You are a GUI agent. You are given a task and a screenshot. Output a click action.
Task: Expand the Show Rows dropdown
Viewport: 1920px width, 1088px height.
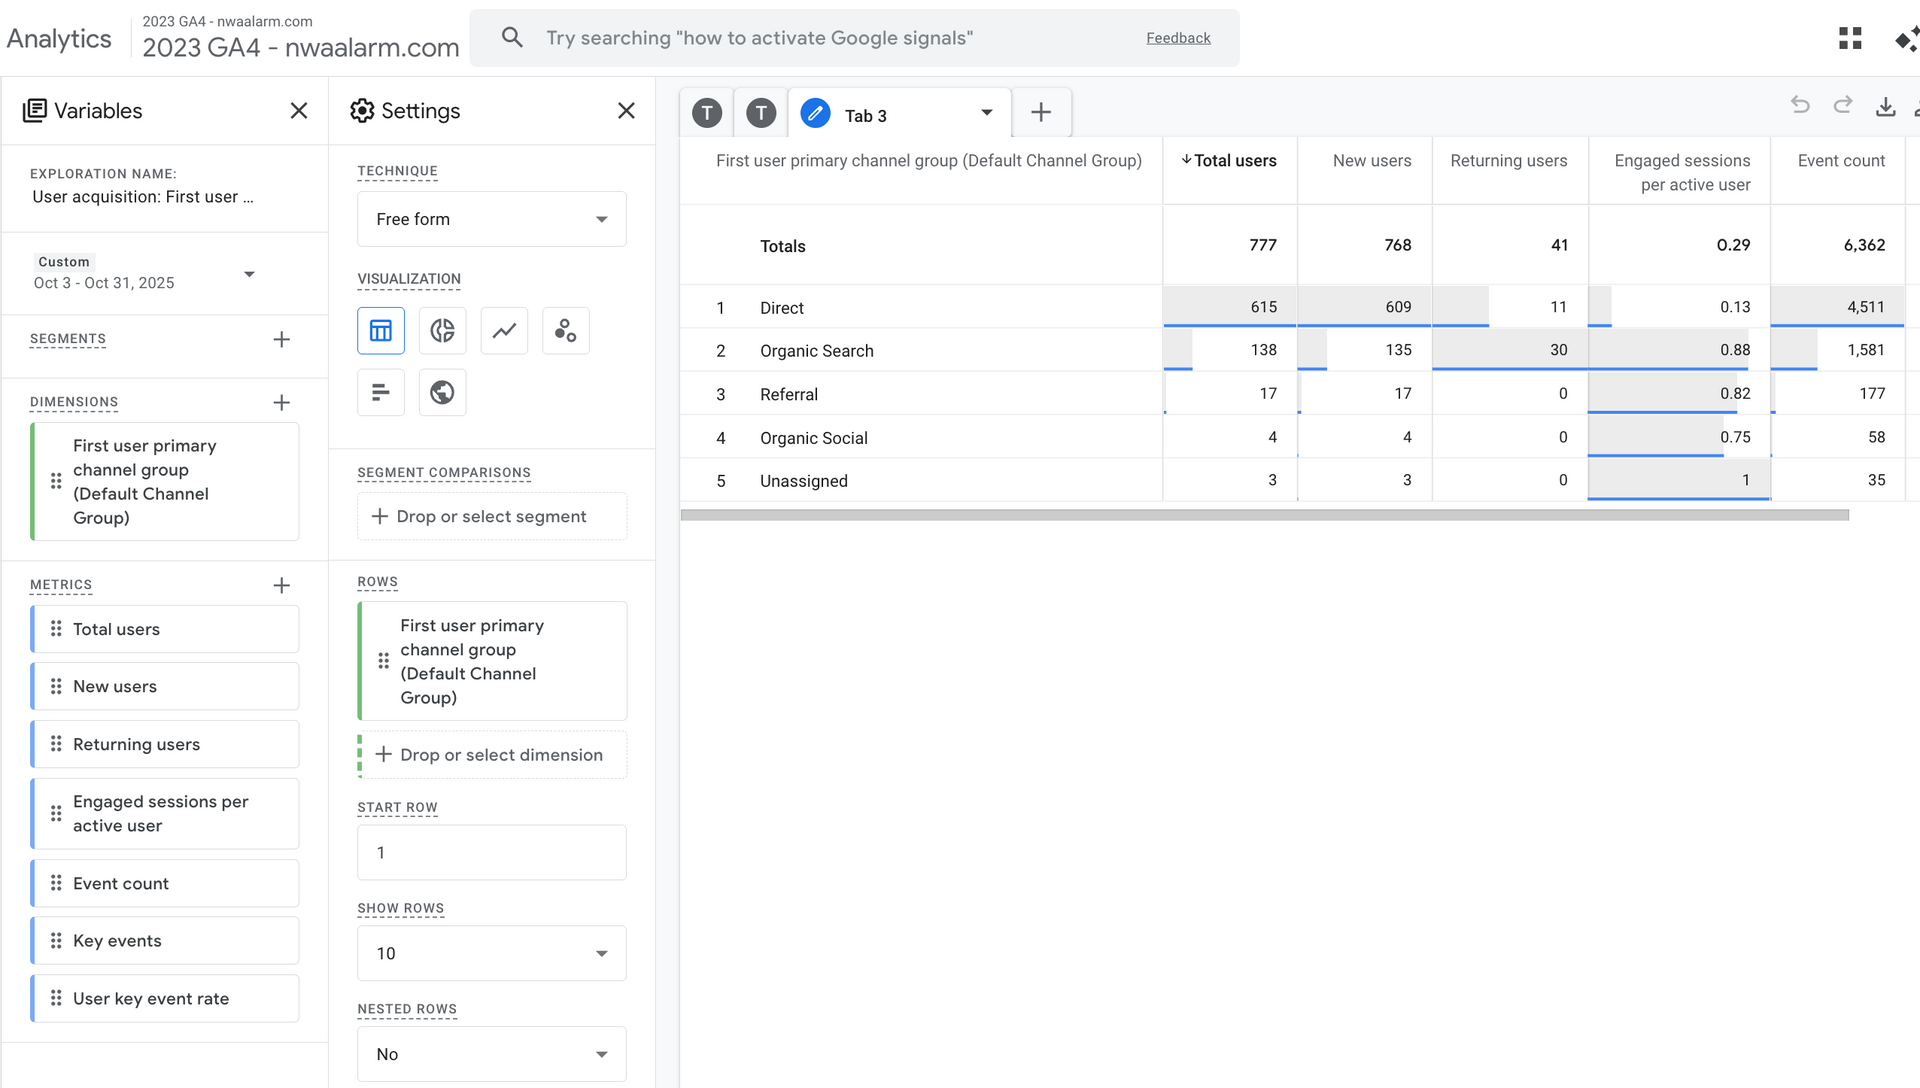491,953
